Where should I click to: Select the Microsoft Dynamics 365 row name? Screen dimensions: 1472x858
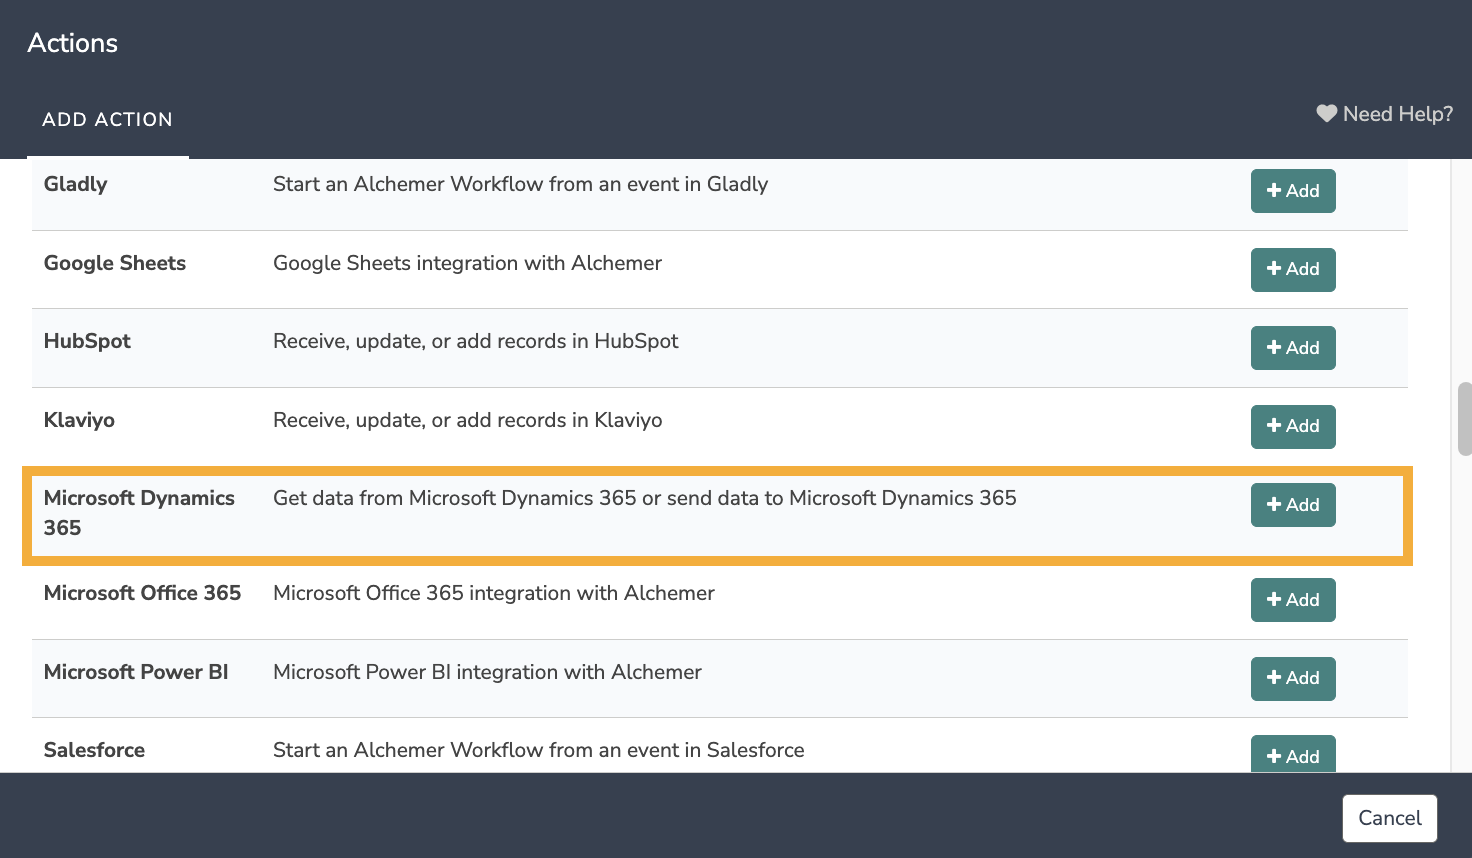click(x=139, y=512)
